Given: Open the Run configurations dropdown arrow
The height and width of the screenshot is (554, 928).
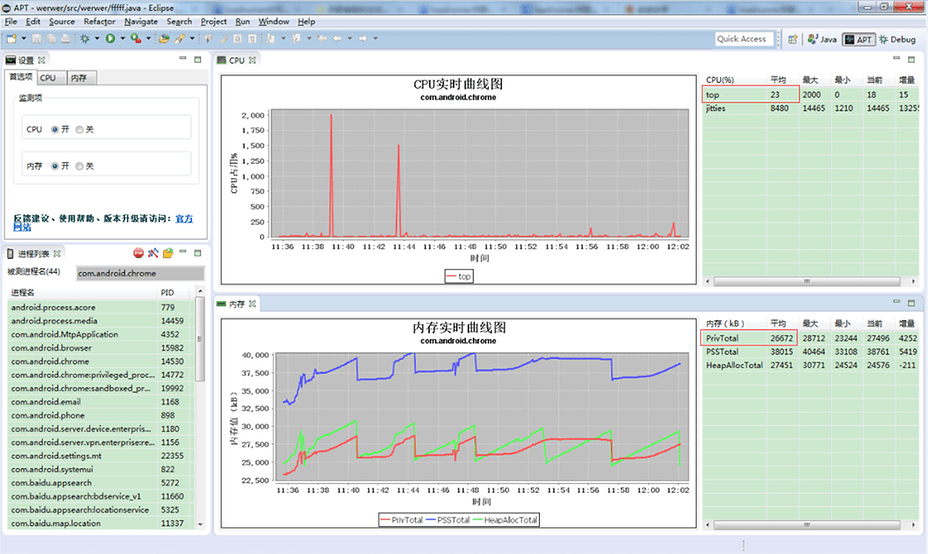Looking at the screenshot, I should click(x=123, y=38).
